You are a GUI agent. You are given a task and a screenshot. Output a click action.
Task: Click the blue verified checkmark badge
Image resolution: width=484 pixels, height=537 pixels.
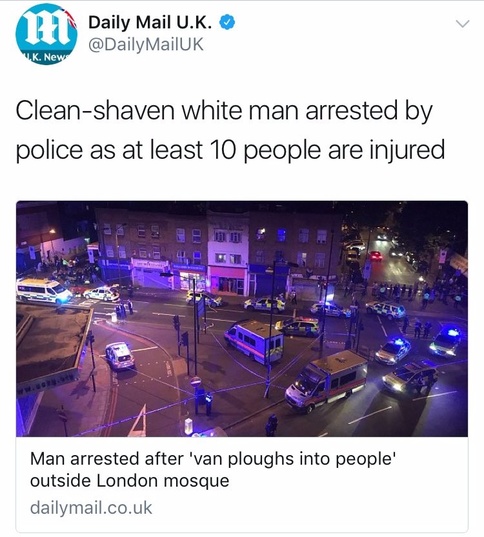[227, 23]
